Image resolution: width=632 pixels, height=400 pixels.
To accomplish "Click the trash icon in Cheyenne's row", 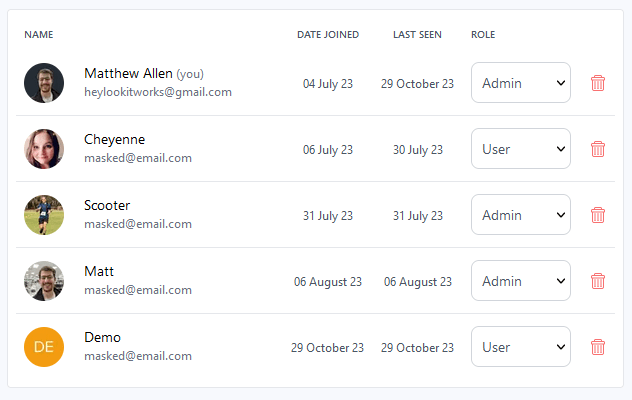I will pos(598,149).
